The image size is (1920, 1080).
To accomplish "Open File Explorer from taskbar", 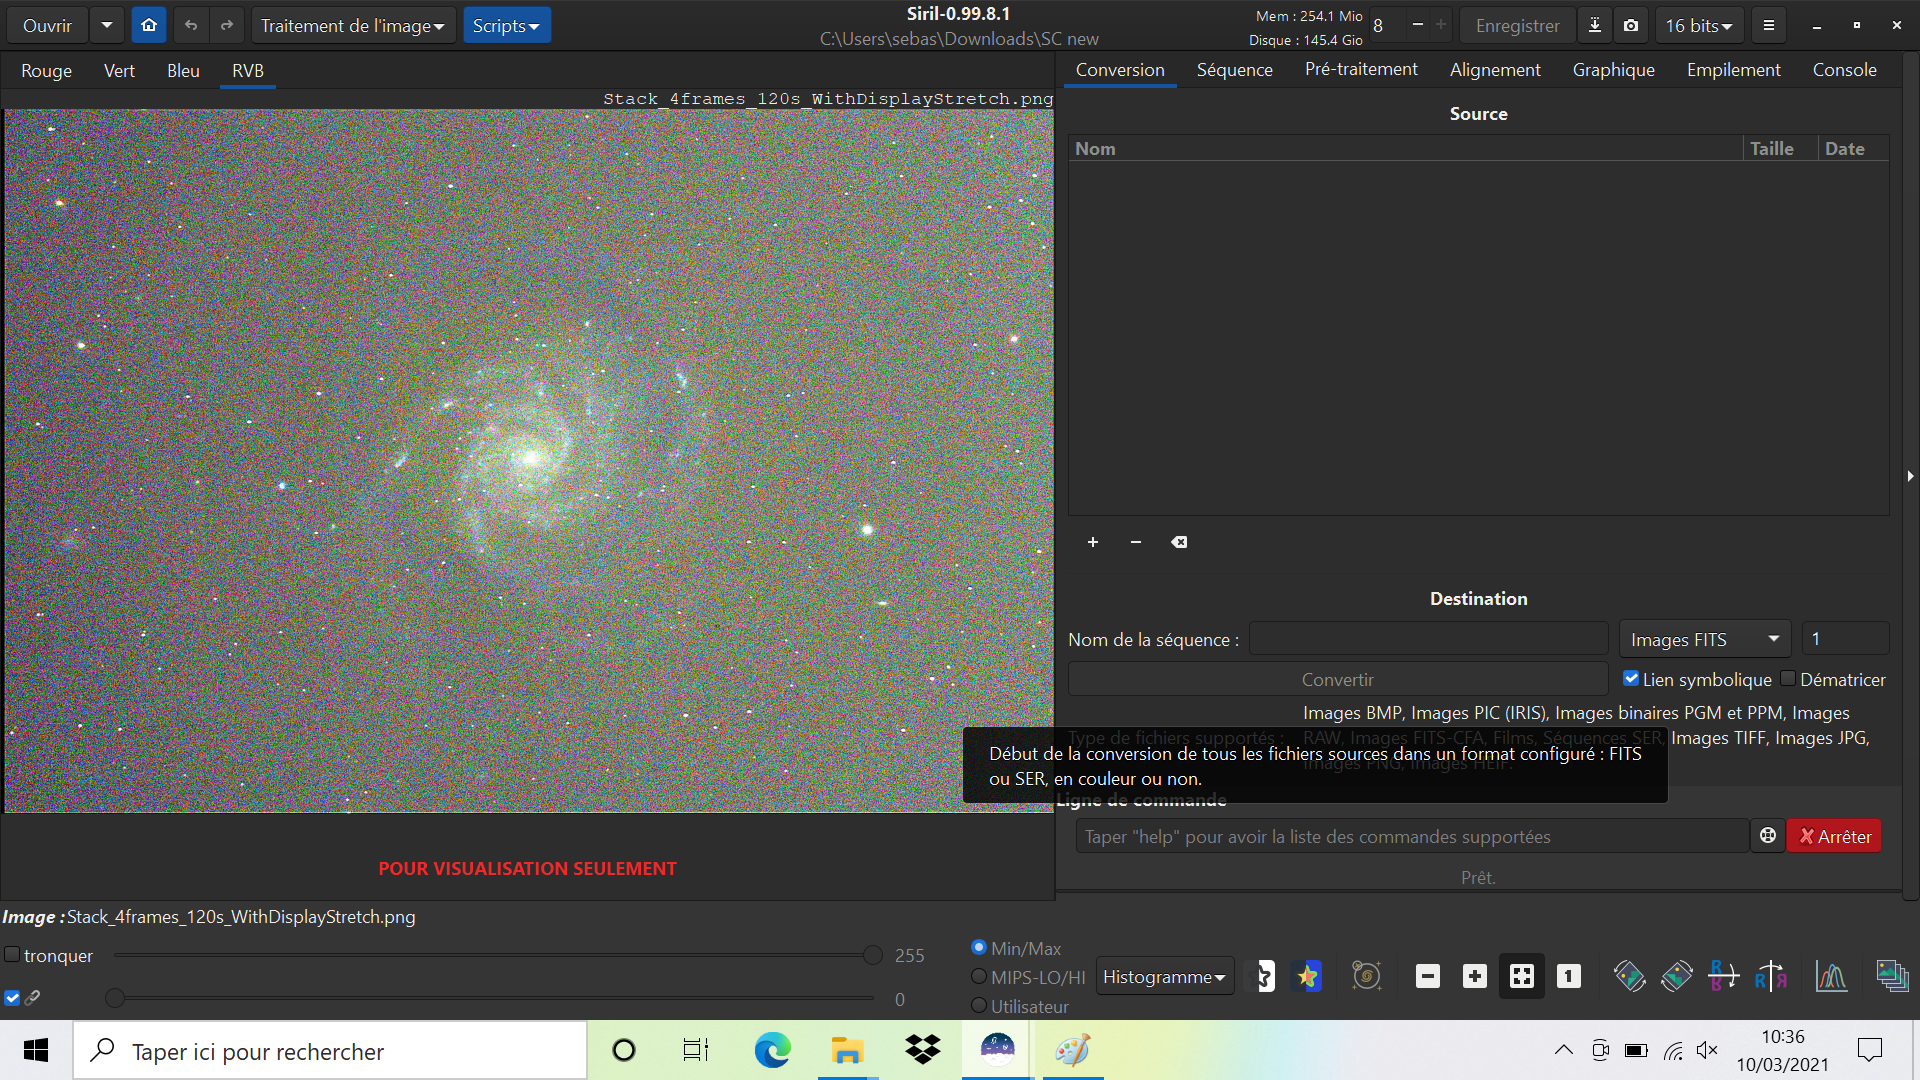I will point(847,1050).
